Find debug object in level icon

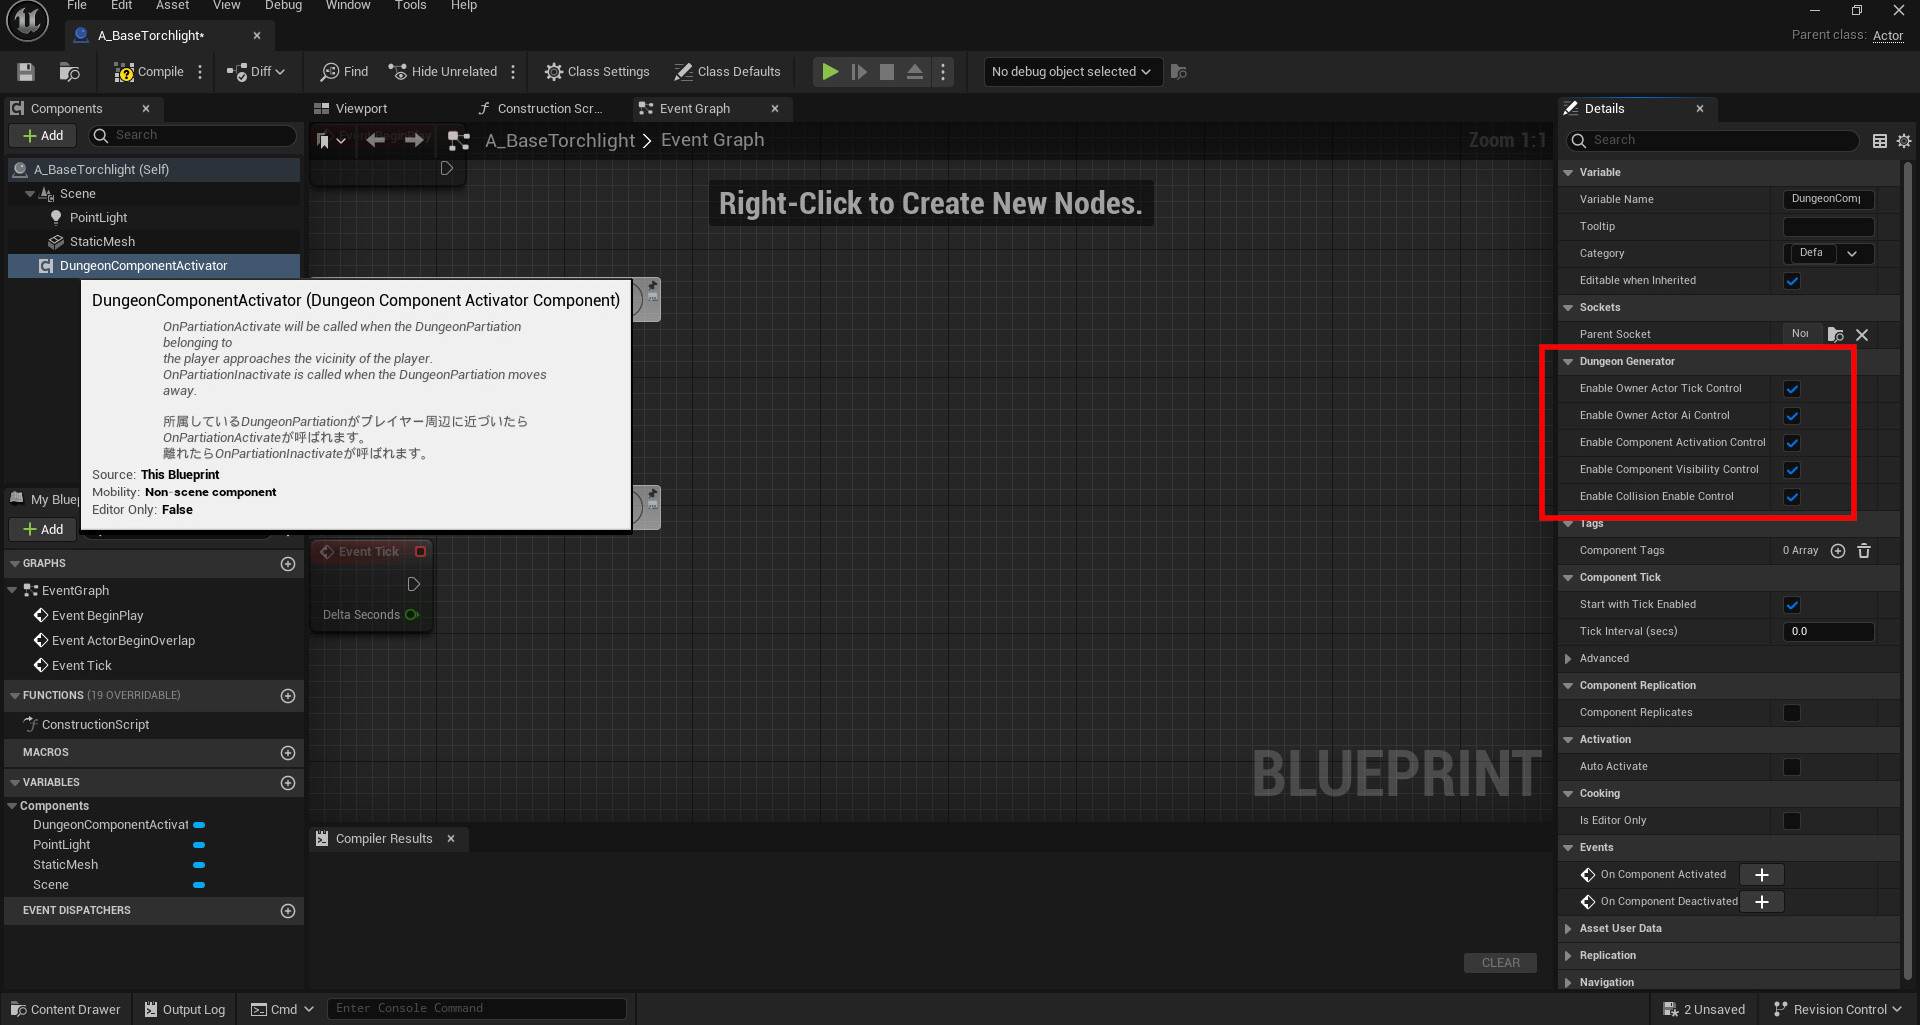point(1179,72)
